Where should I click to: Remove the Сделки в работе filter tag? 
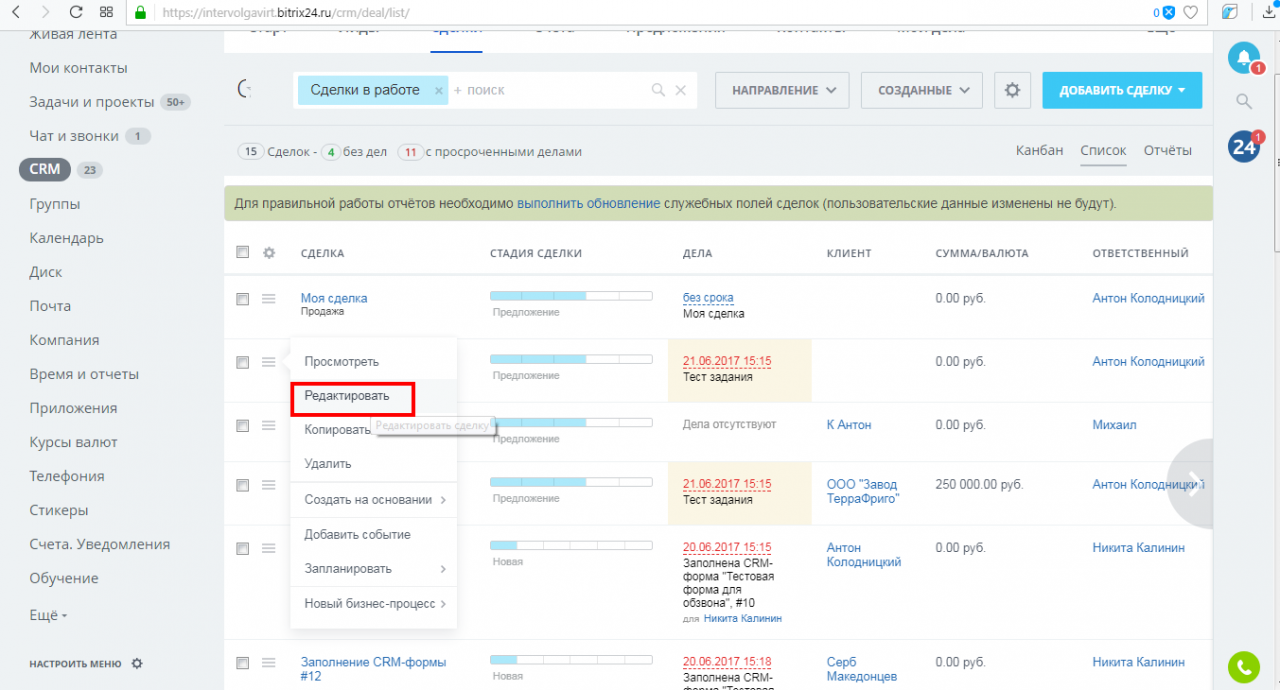[x=438, y=90]
